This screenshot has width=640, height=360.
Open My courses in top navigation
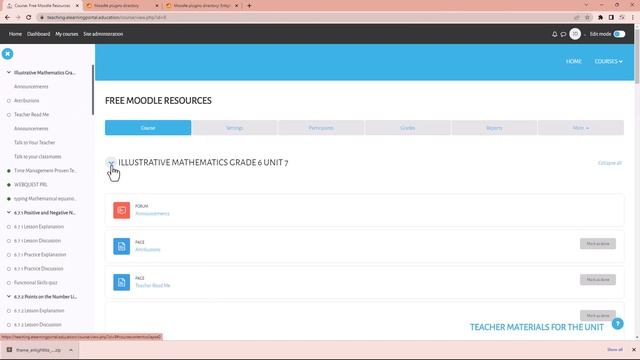pyautogui.click(x=67, y=34)
